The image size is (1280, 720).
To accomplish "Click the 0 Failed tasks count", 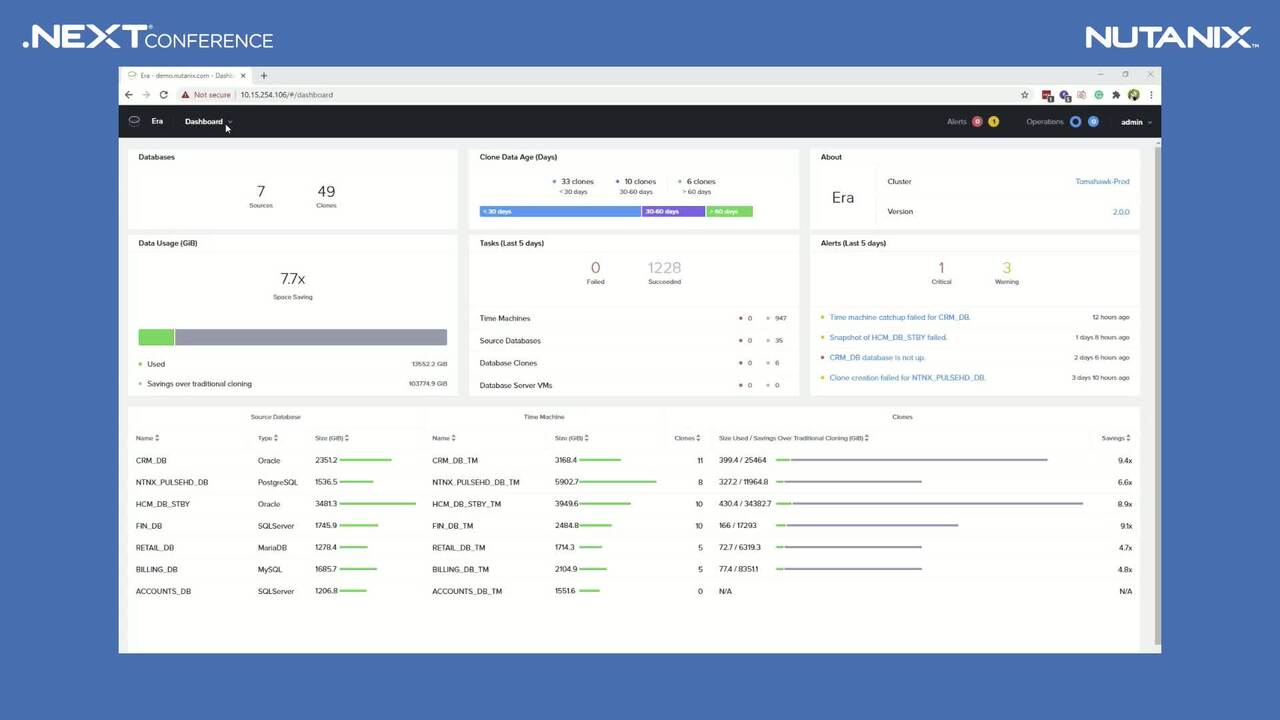I will tap(596, 268).
